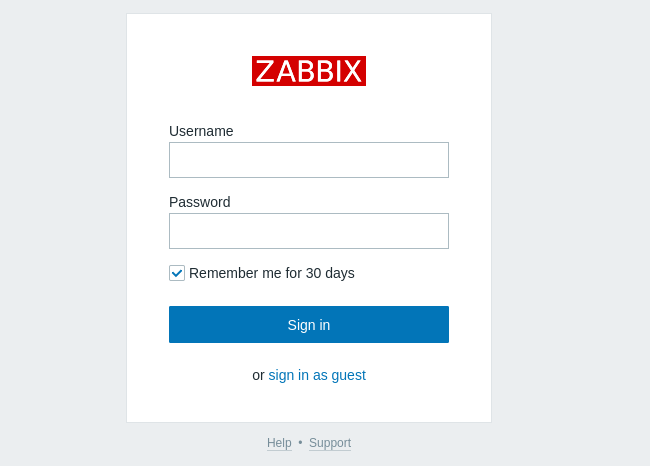
Task: Click the words '30 days' beside checkbox
Action: pos(330,273)
